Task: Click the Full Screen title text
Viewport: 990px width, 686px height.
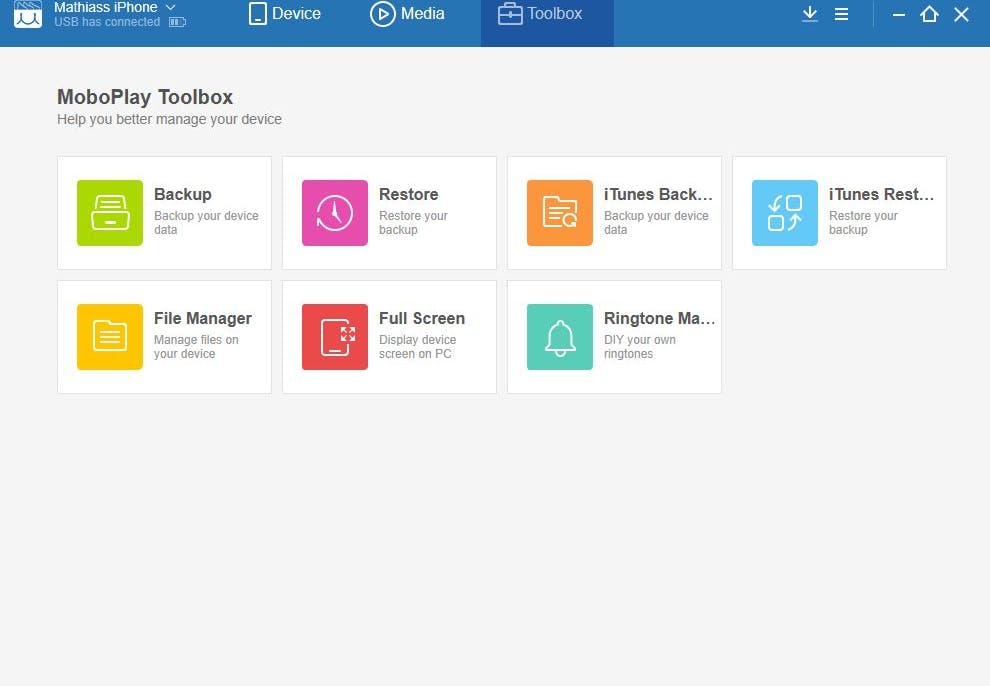Action: coord(422,319)
